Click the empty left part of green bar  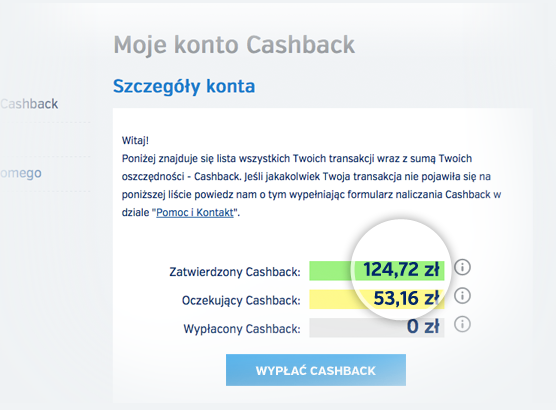click(330, 271)
